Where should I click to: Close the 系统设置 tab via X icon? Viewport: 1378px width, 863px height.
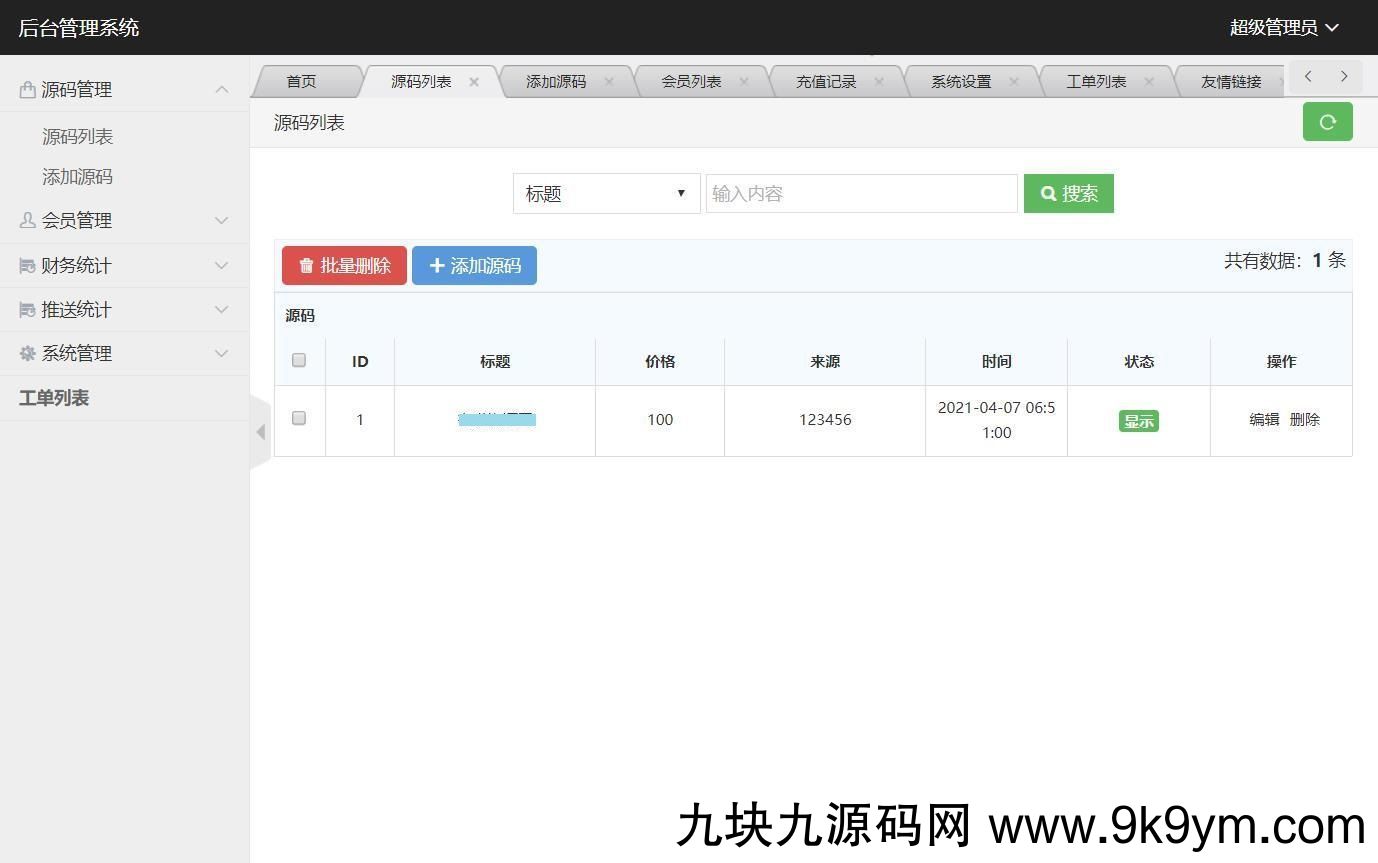point(1014,82)
